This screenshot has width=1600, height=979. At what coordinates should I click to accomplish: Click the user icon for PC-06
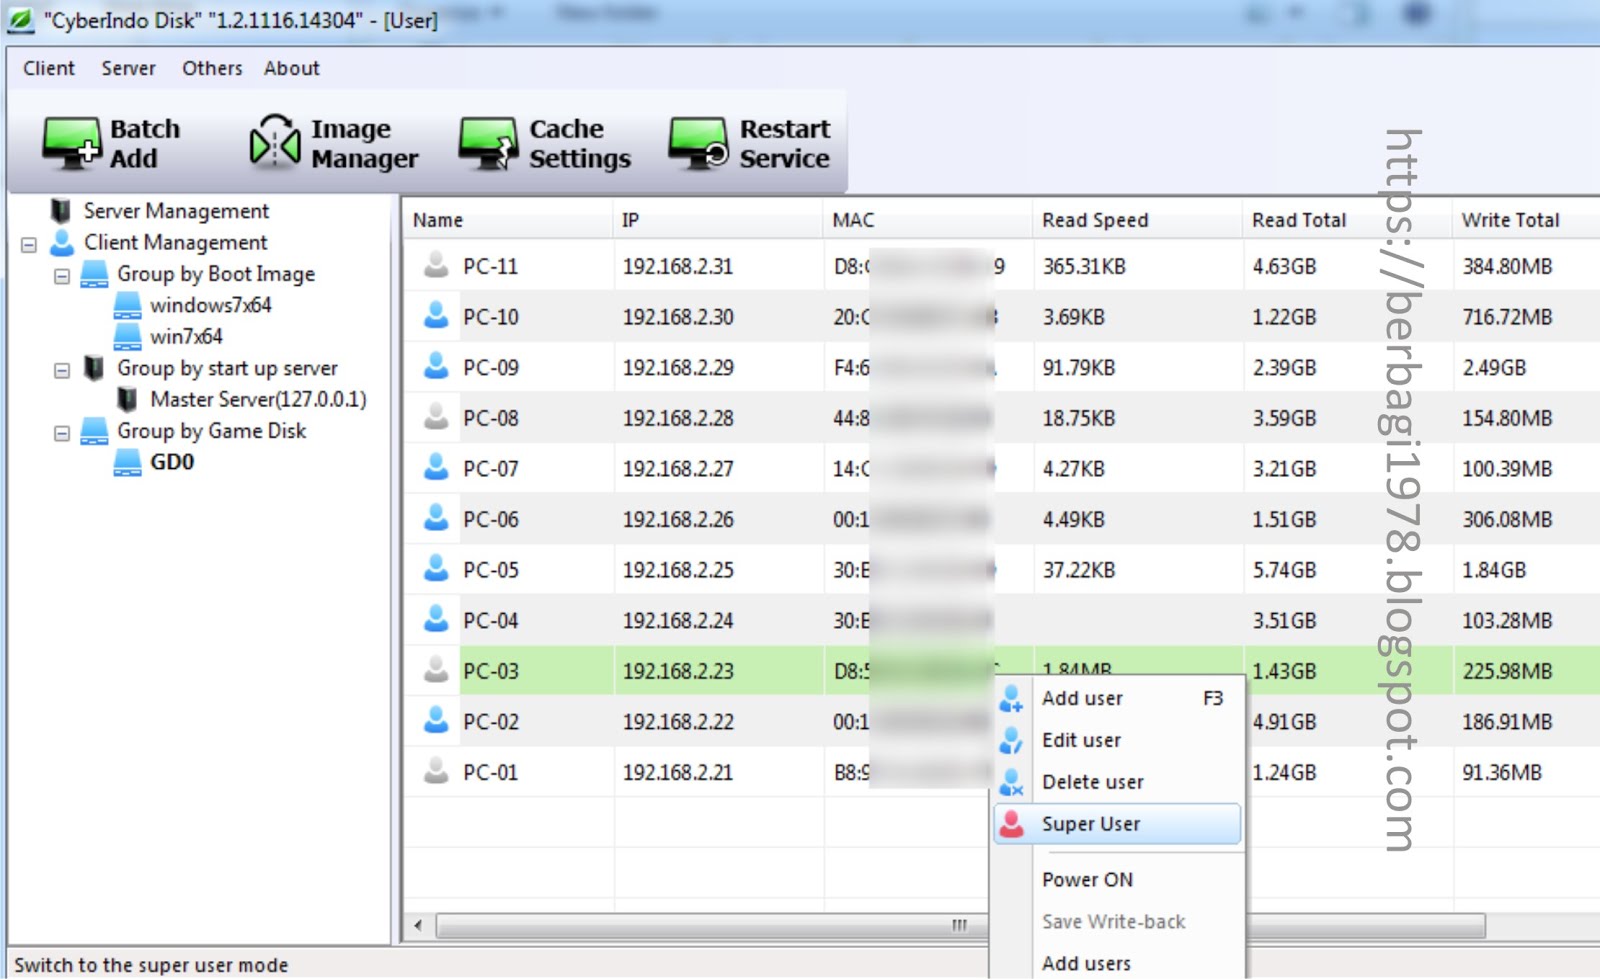[436, 519]
